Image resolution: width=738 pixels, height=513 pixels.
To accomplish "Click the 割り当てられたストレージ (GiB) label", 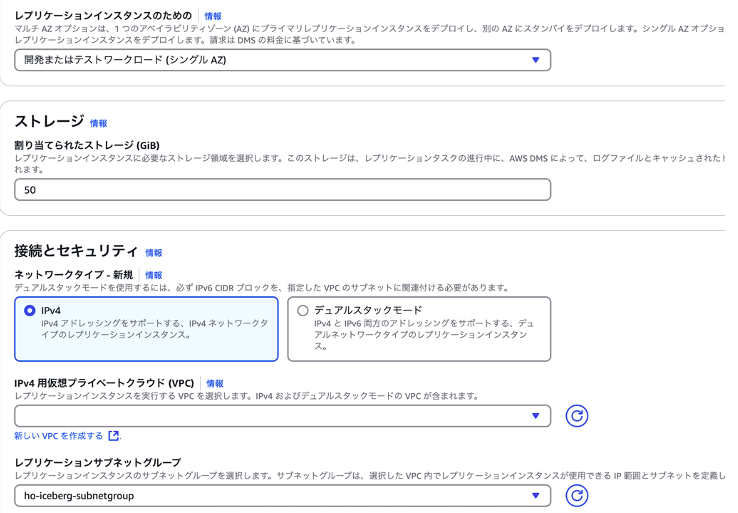I will coord(87,145).
